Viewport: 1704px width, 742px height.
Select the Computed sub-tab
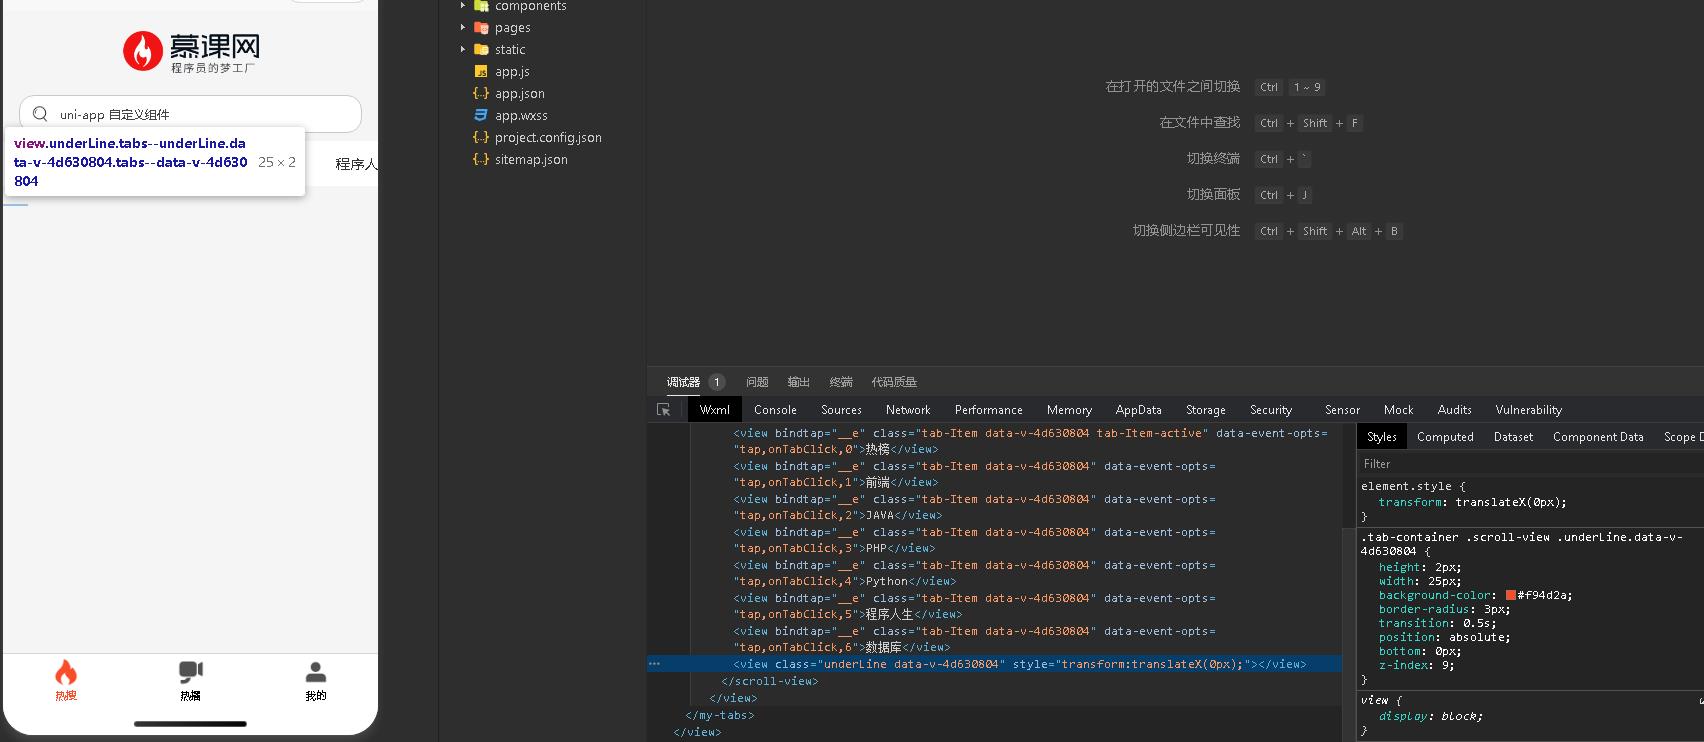tap(1445, 437)
